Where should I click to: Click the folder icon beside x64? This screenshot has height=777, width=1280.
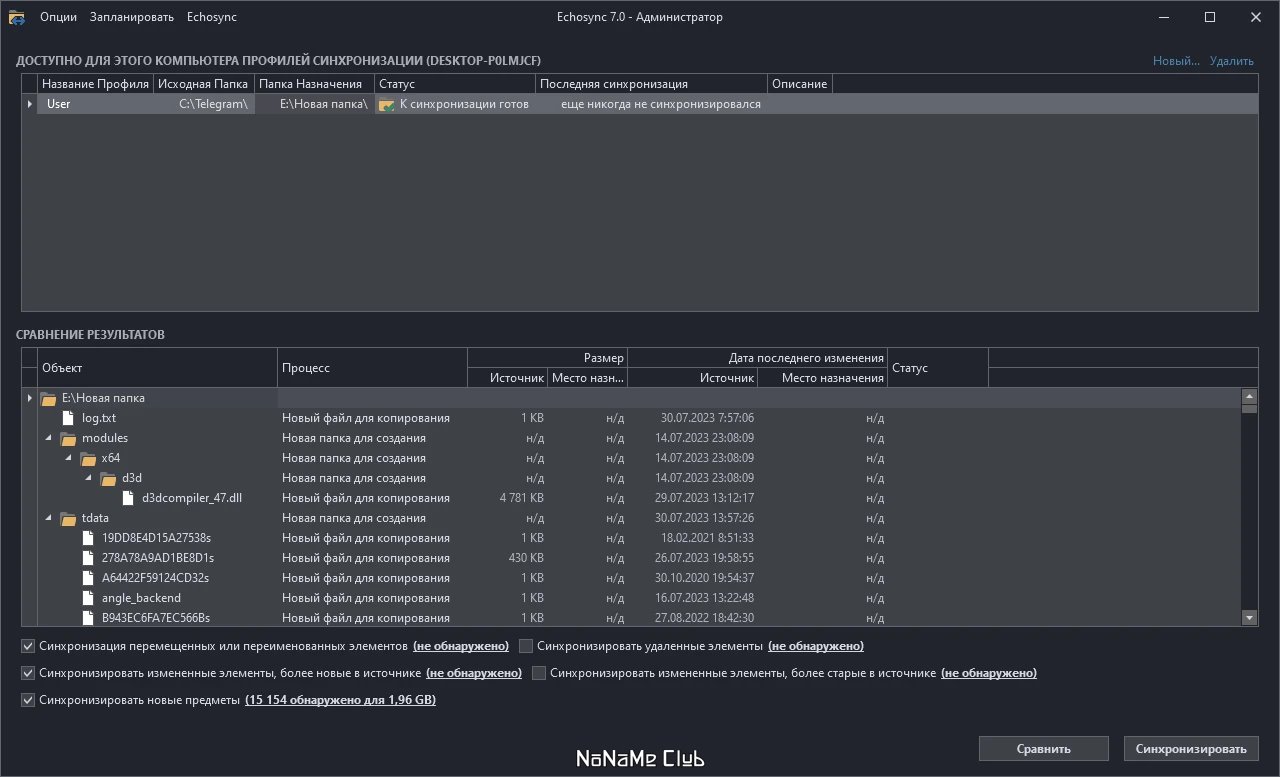point(88,458)
